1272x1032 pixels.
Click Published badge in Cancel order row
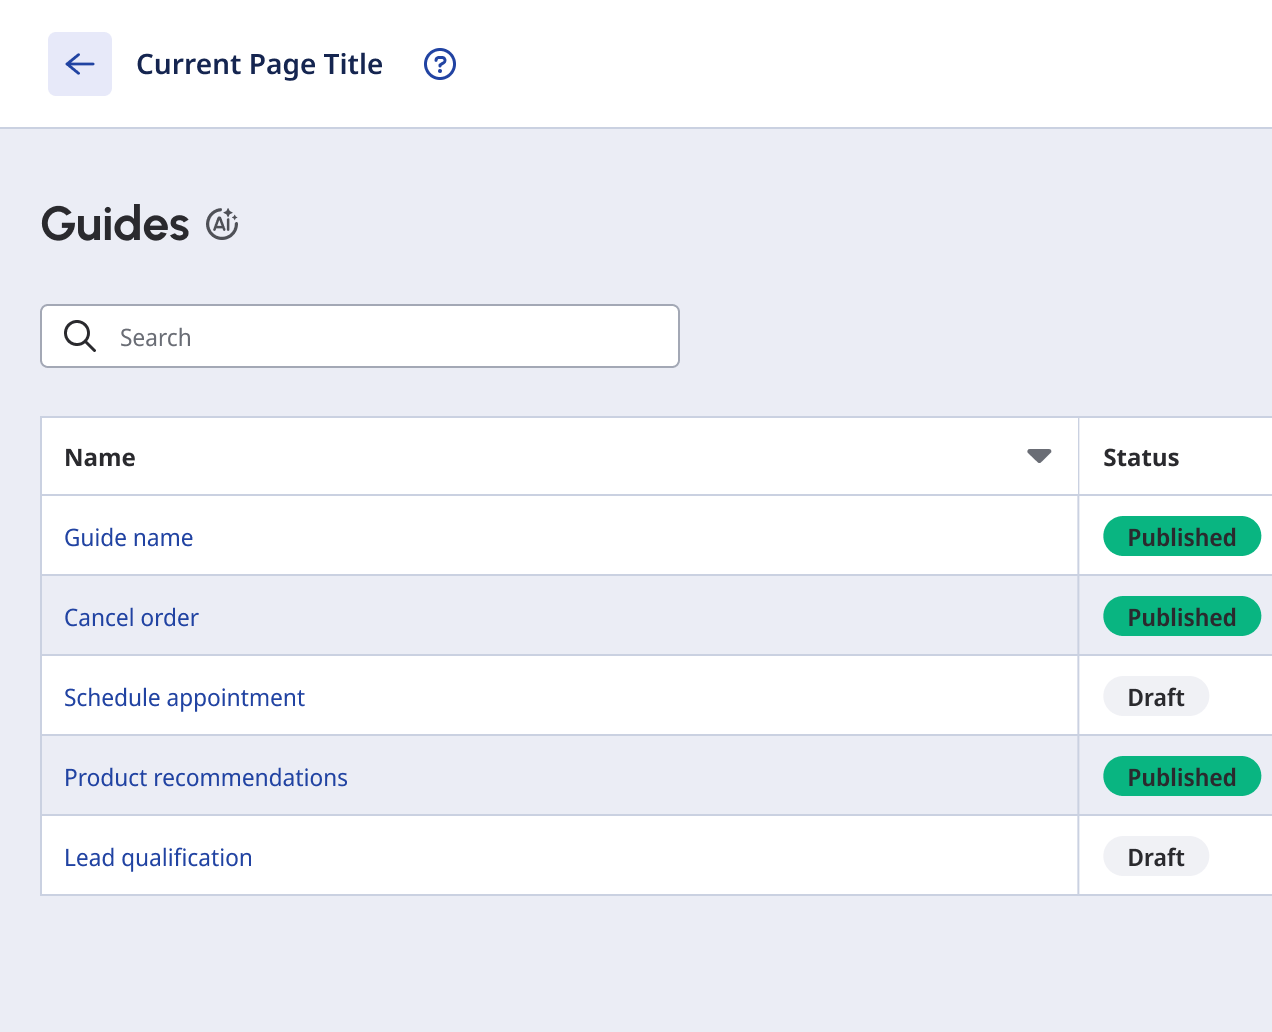(1181, 617)
